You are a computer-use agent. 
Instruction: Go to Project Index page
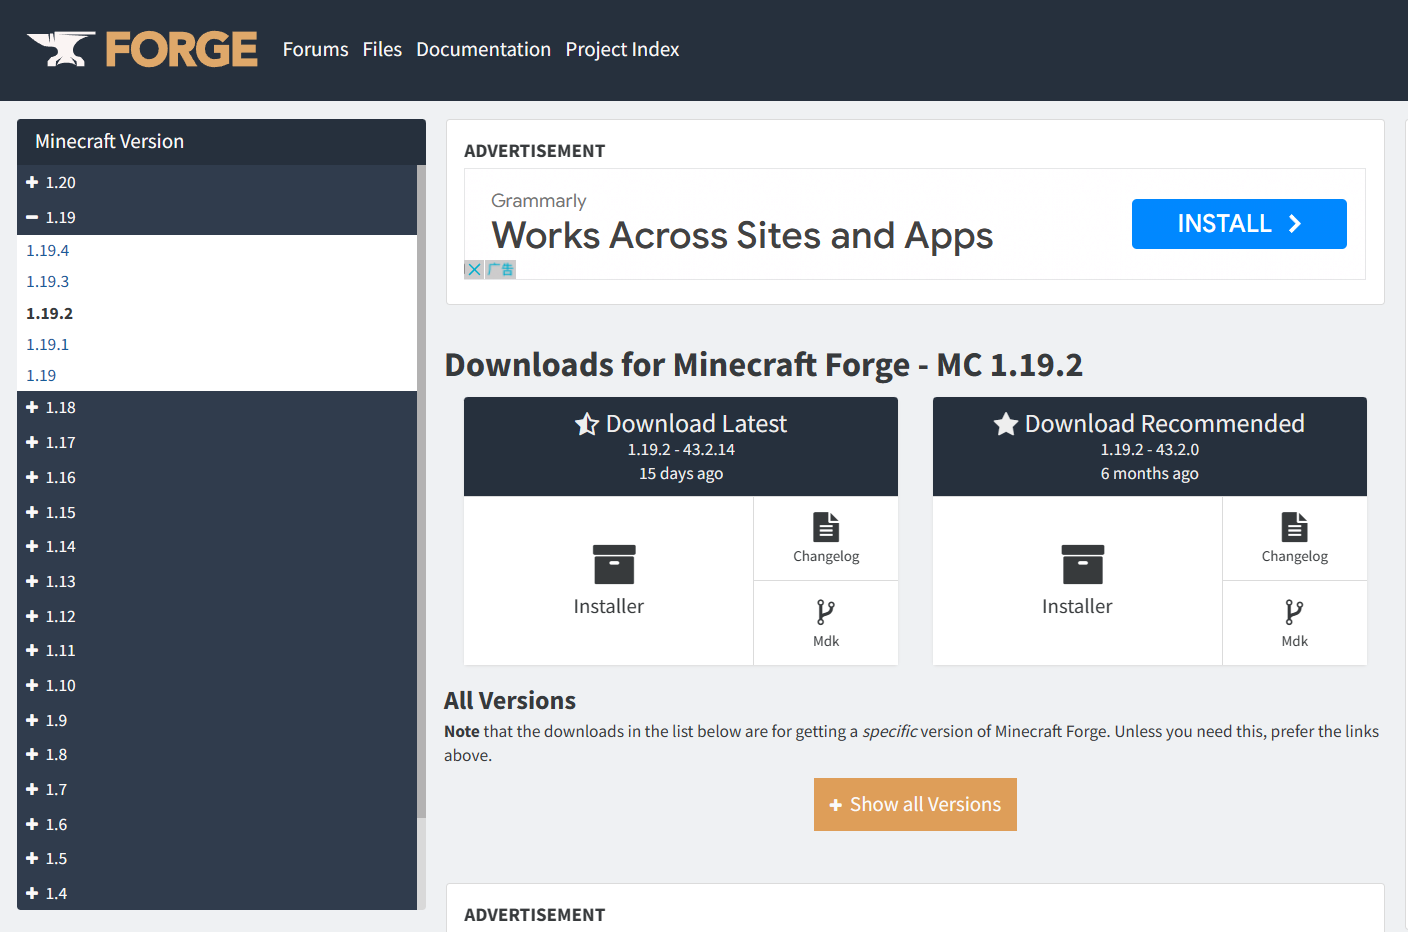pyautogui.click(x=622, y=49)
